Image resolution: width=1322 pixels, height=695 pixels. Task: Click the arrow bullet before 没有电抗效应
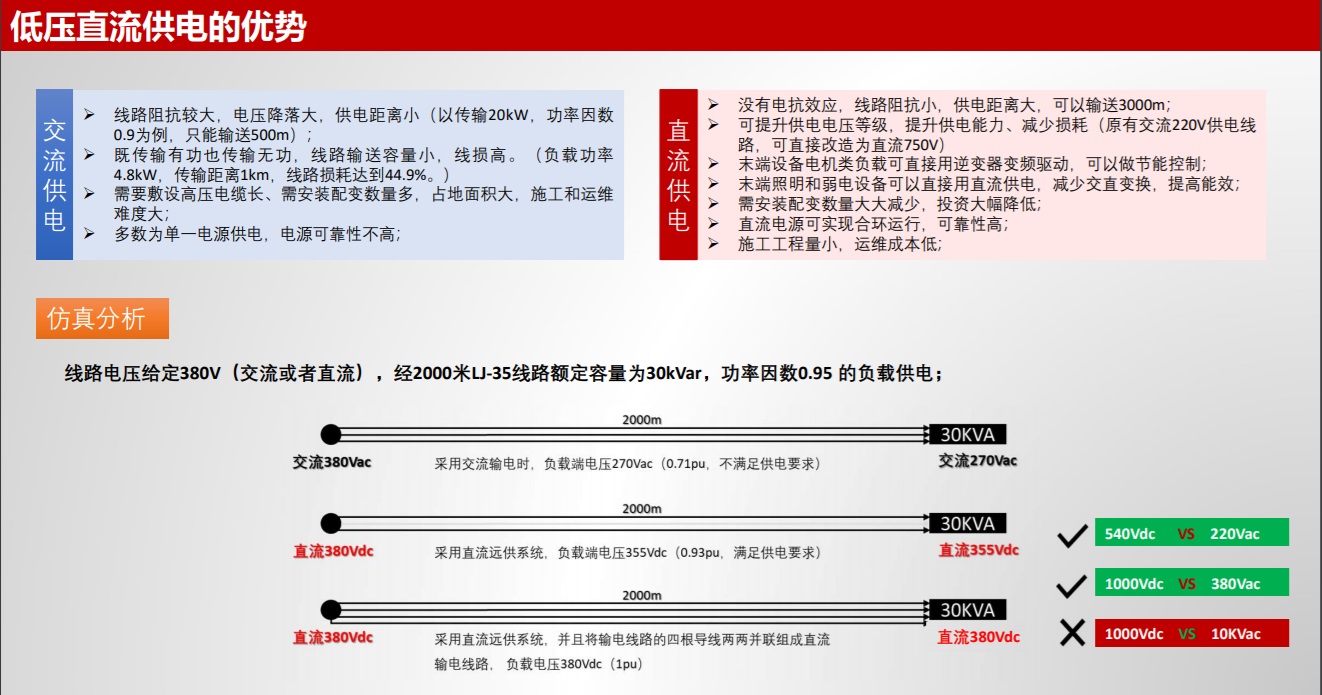point(713,105)
